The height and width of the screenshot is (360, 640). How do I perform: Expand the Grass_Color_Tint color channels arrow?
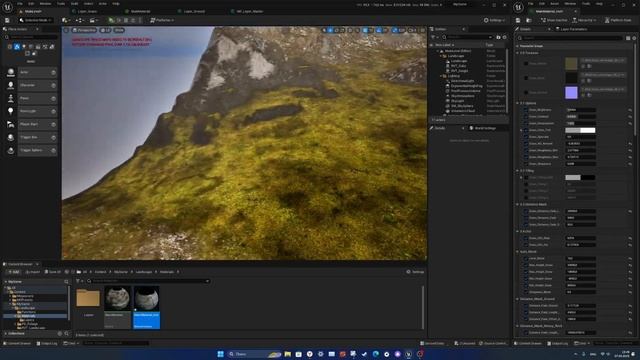click(521, 130)
